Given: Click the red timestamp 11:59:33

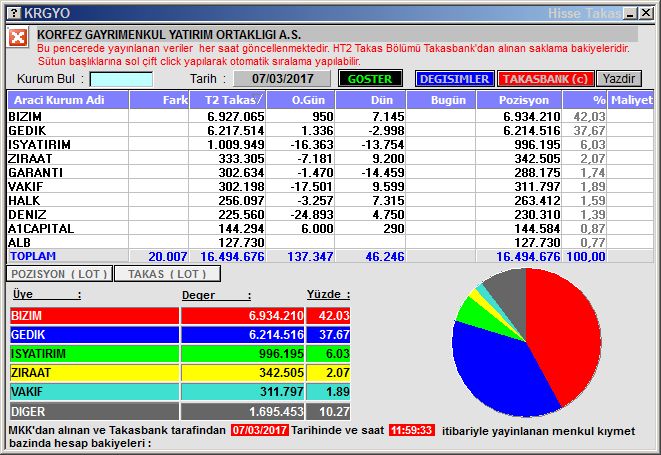Looking at the screenshot, I should pos(411,430).
